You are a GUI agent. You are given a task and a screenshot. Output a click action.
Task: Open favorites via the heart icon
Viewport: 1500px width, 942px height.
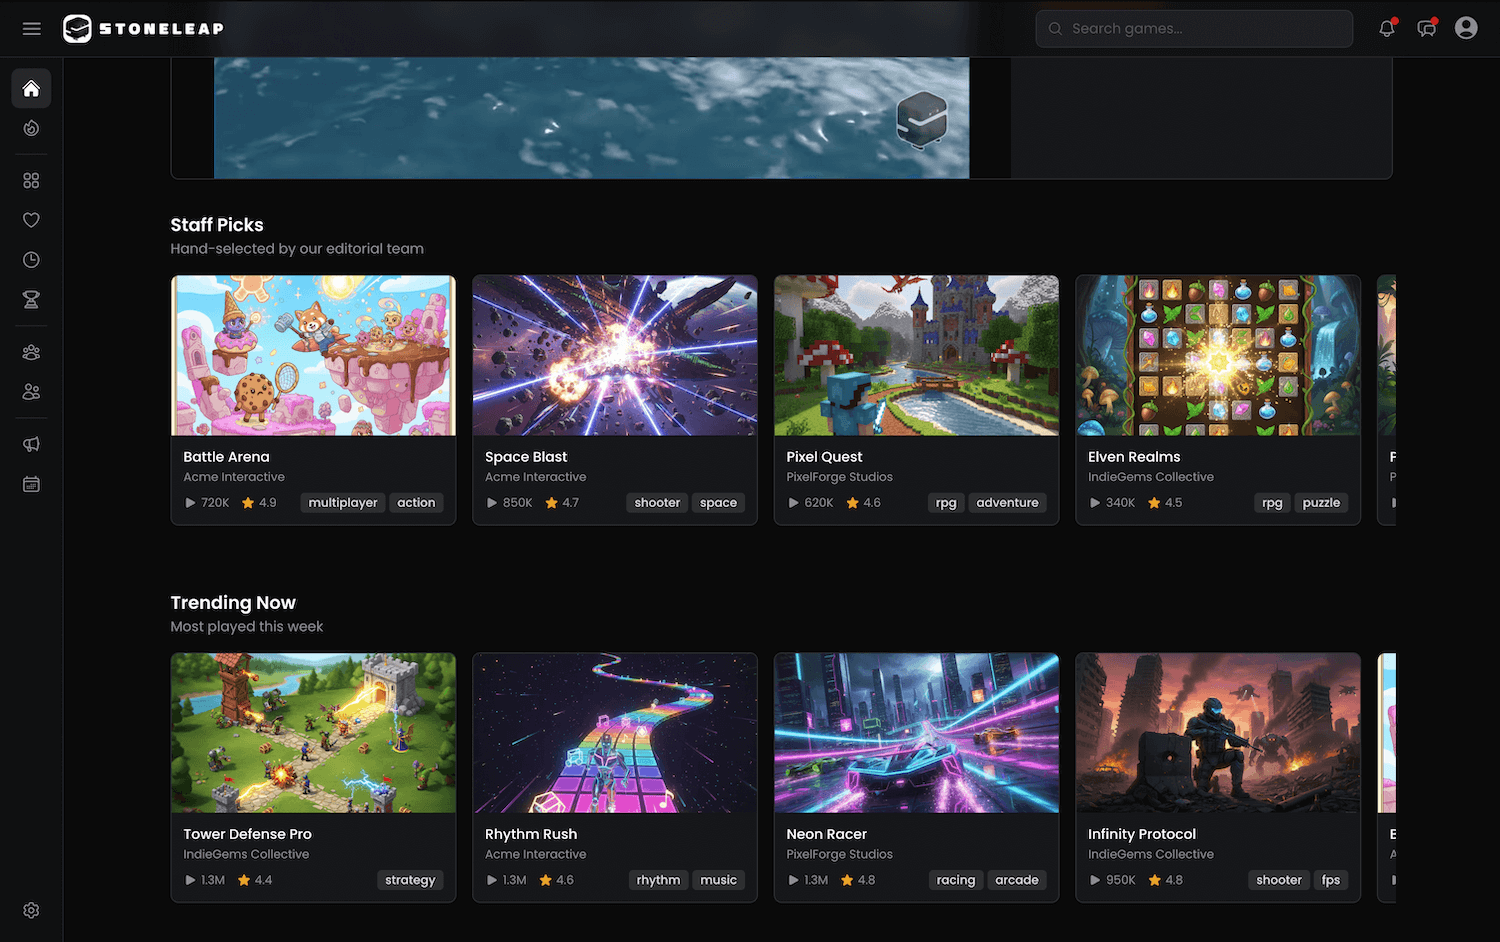tap(31, 220)
